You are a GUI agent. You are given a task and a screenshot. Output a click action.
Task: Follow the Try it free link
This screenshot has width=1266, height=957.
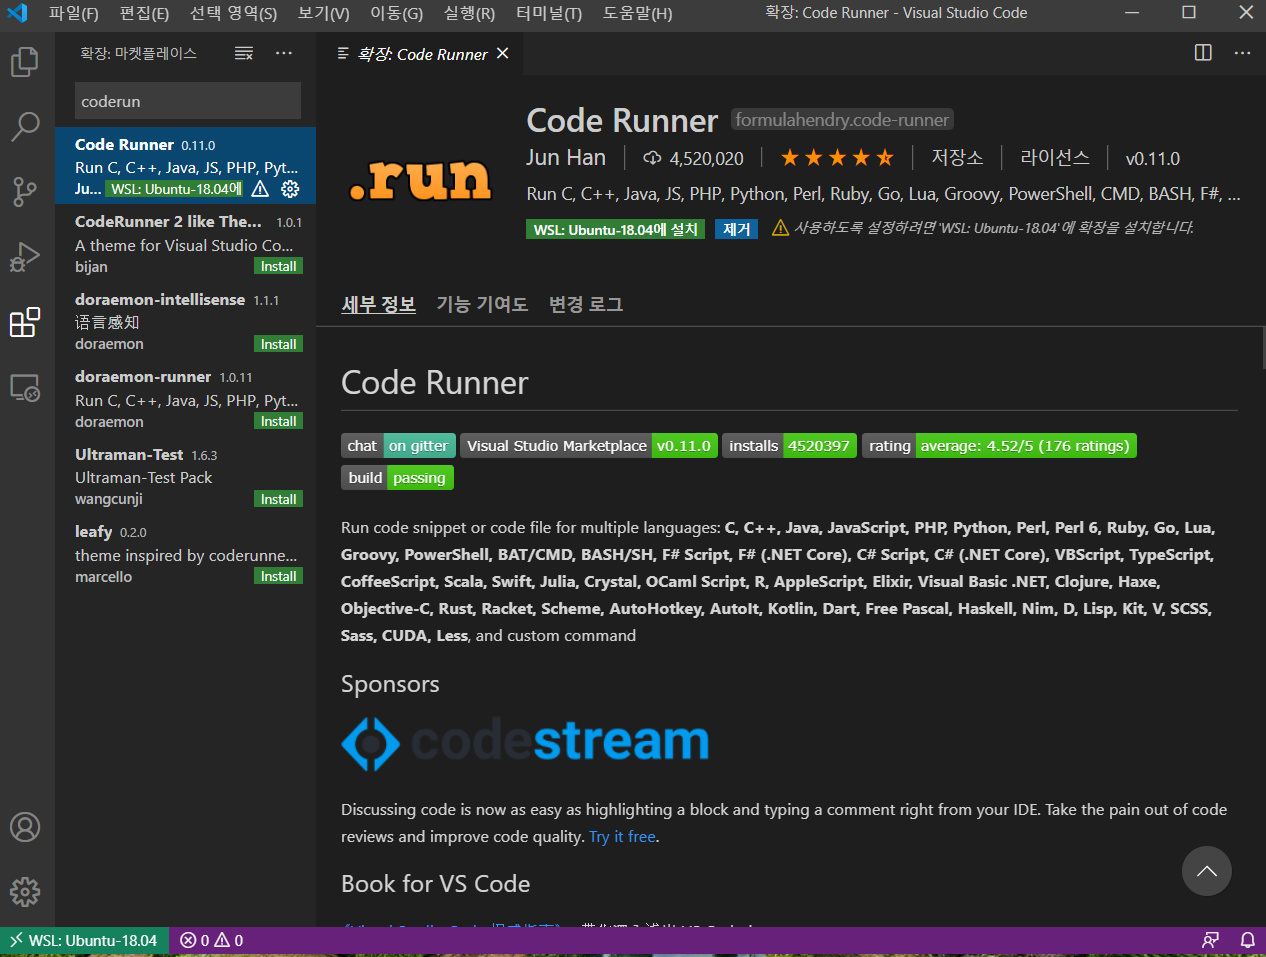pyautogui.click(x=622, y=836)
